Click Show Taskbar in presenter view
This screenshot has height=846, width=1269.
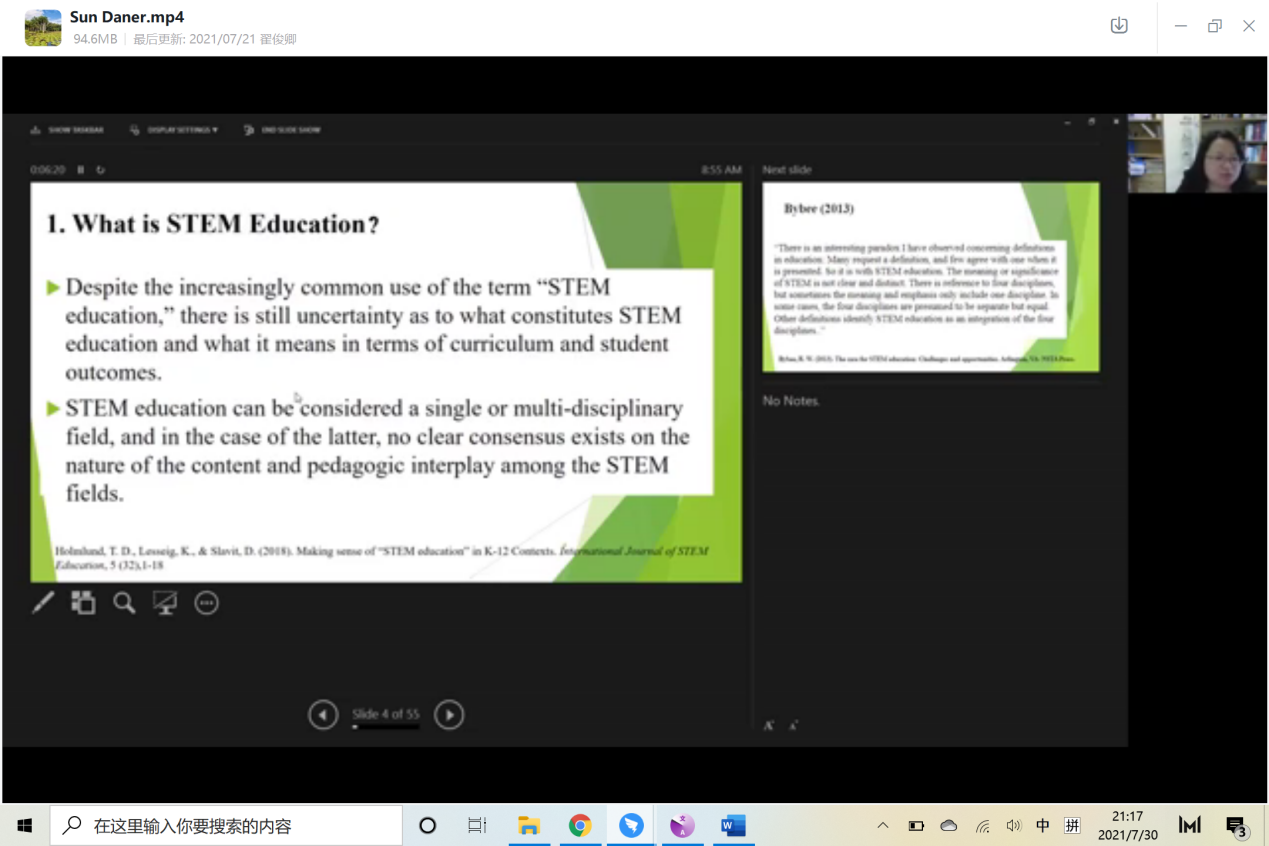pos(68,130)
